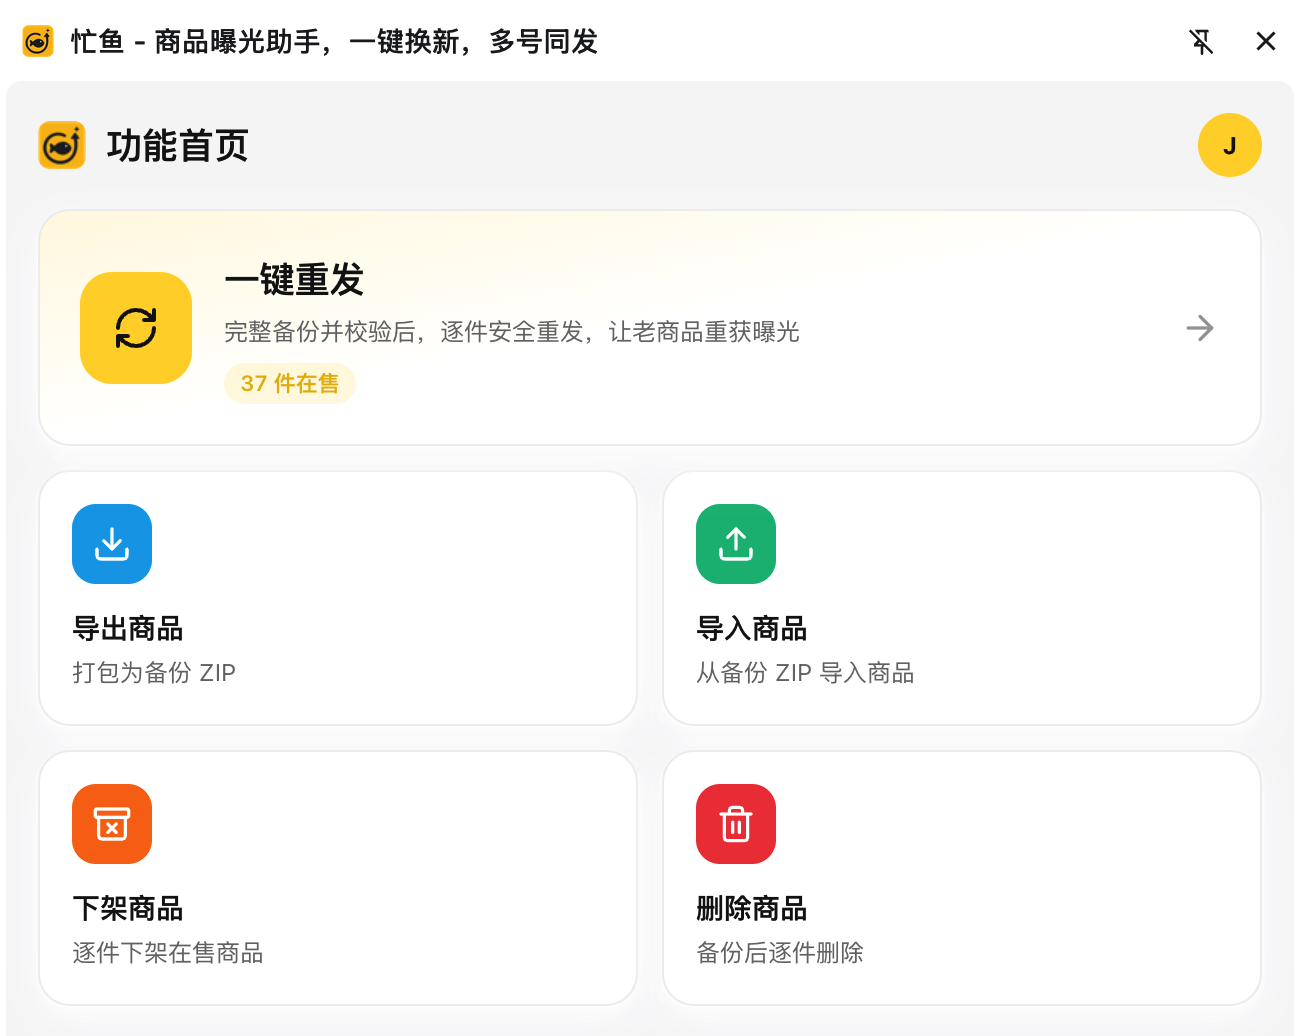Viewport: 1296px width, 1036px height.
Task: Click the 功能首页 page title
Action: coord(178,146)
